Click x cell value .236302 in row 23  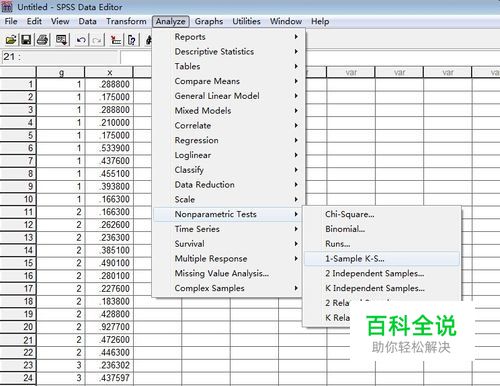pyautogui.click(x=109, y=365)
